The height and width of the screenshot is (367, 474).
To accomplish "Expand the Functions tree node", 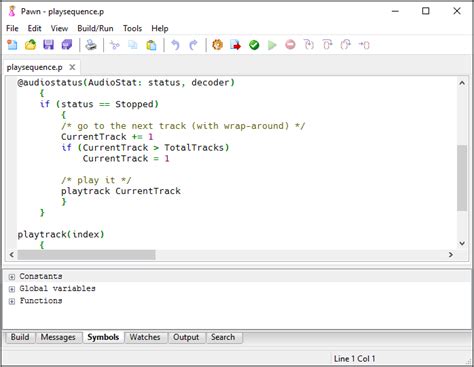I will 12,301.
